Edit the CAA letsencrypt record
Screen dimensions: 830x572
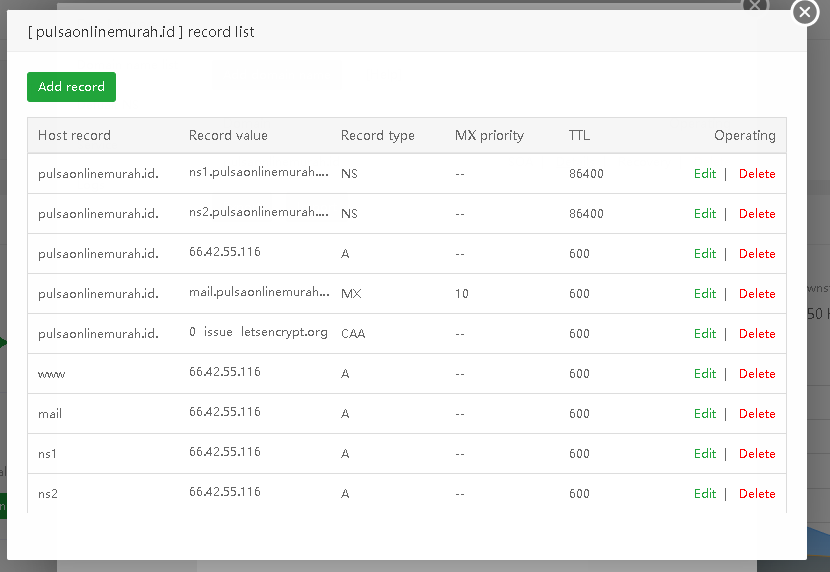705,334
